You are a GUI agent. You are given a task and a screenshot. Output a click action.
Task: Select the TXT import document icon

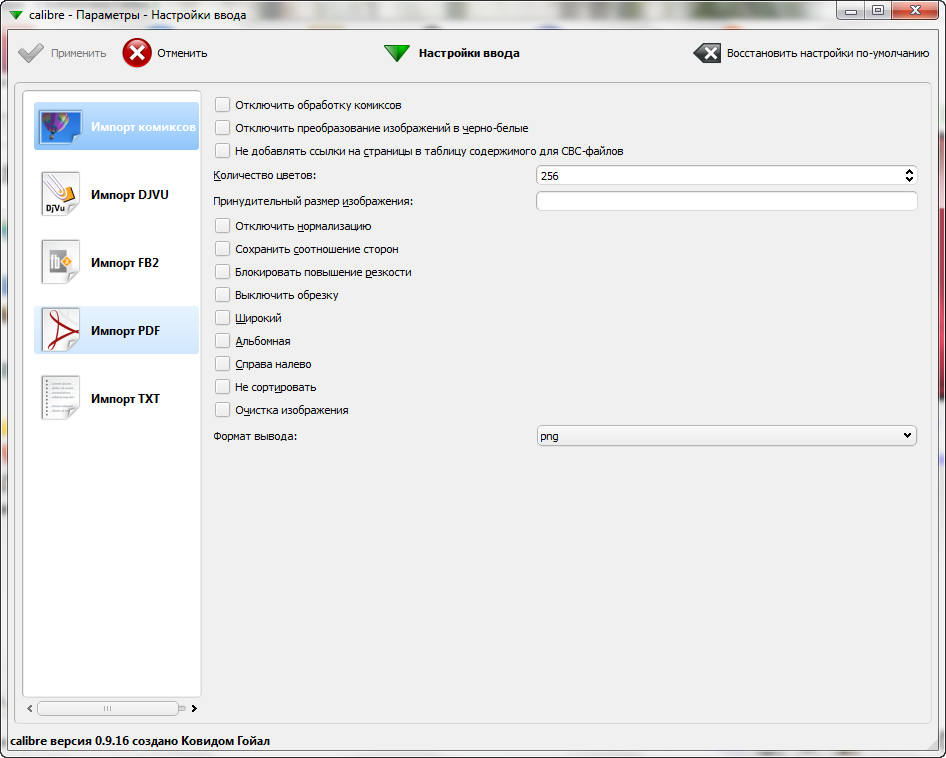pos(60,398)
